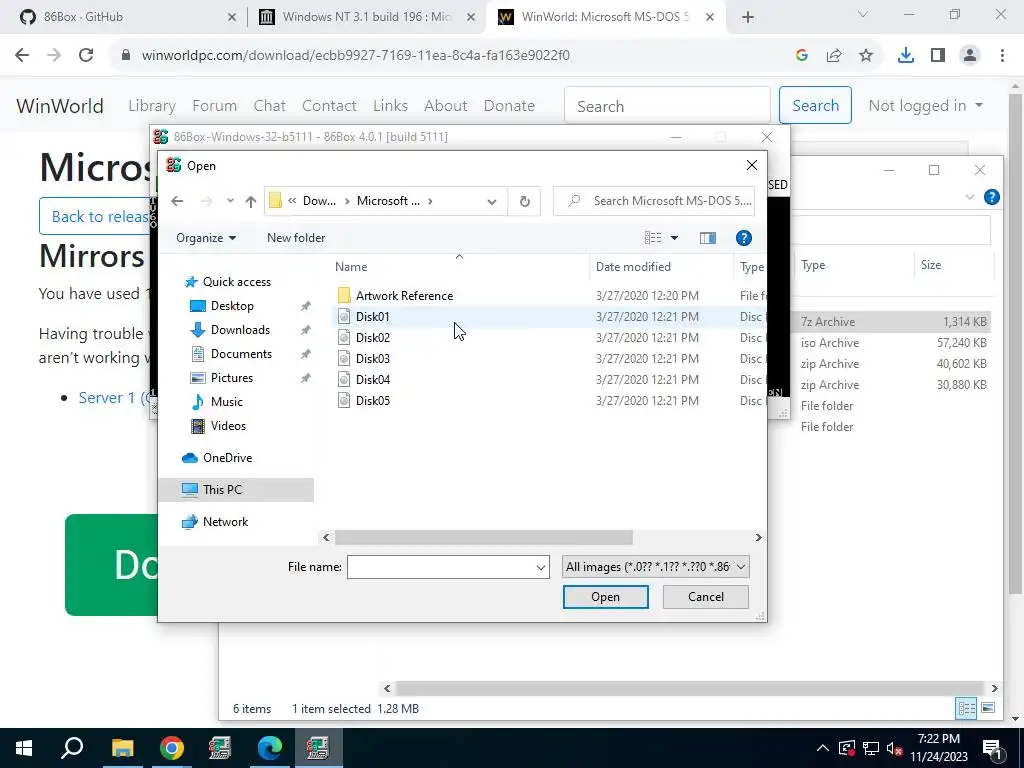Toggle the preview pane button
This screenshot has height=768, width=1024.
coord(708,238)
